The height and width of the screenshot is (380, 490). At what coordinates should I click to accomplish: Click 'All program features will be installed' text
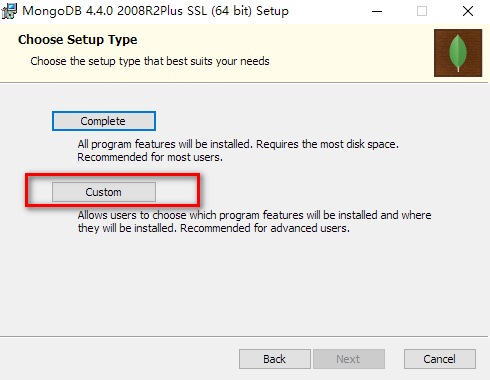(165, 144)
